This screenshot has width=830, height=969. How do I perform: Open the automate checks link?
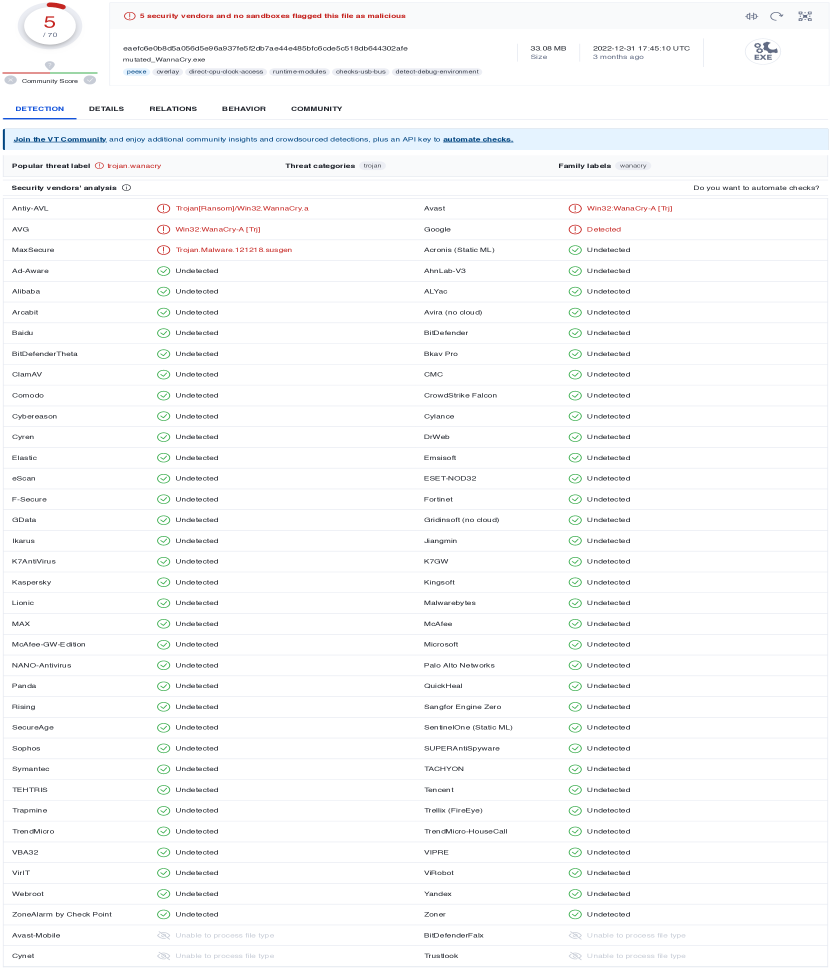point(478,139)
